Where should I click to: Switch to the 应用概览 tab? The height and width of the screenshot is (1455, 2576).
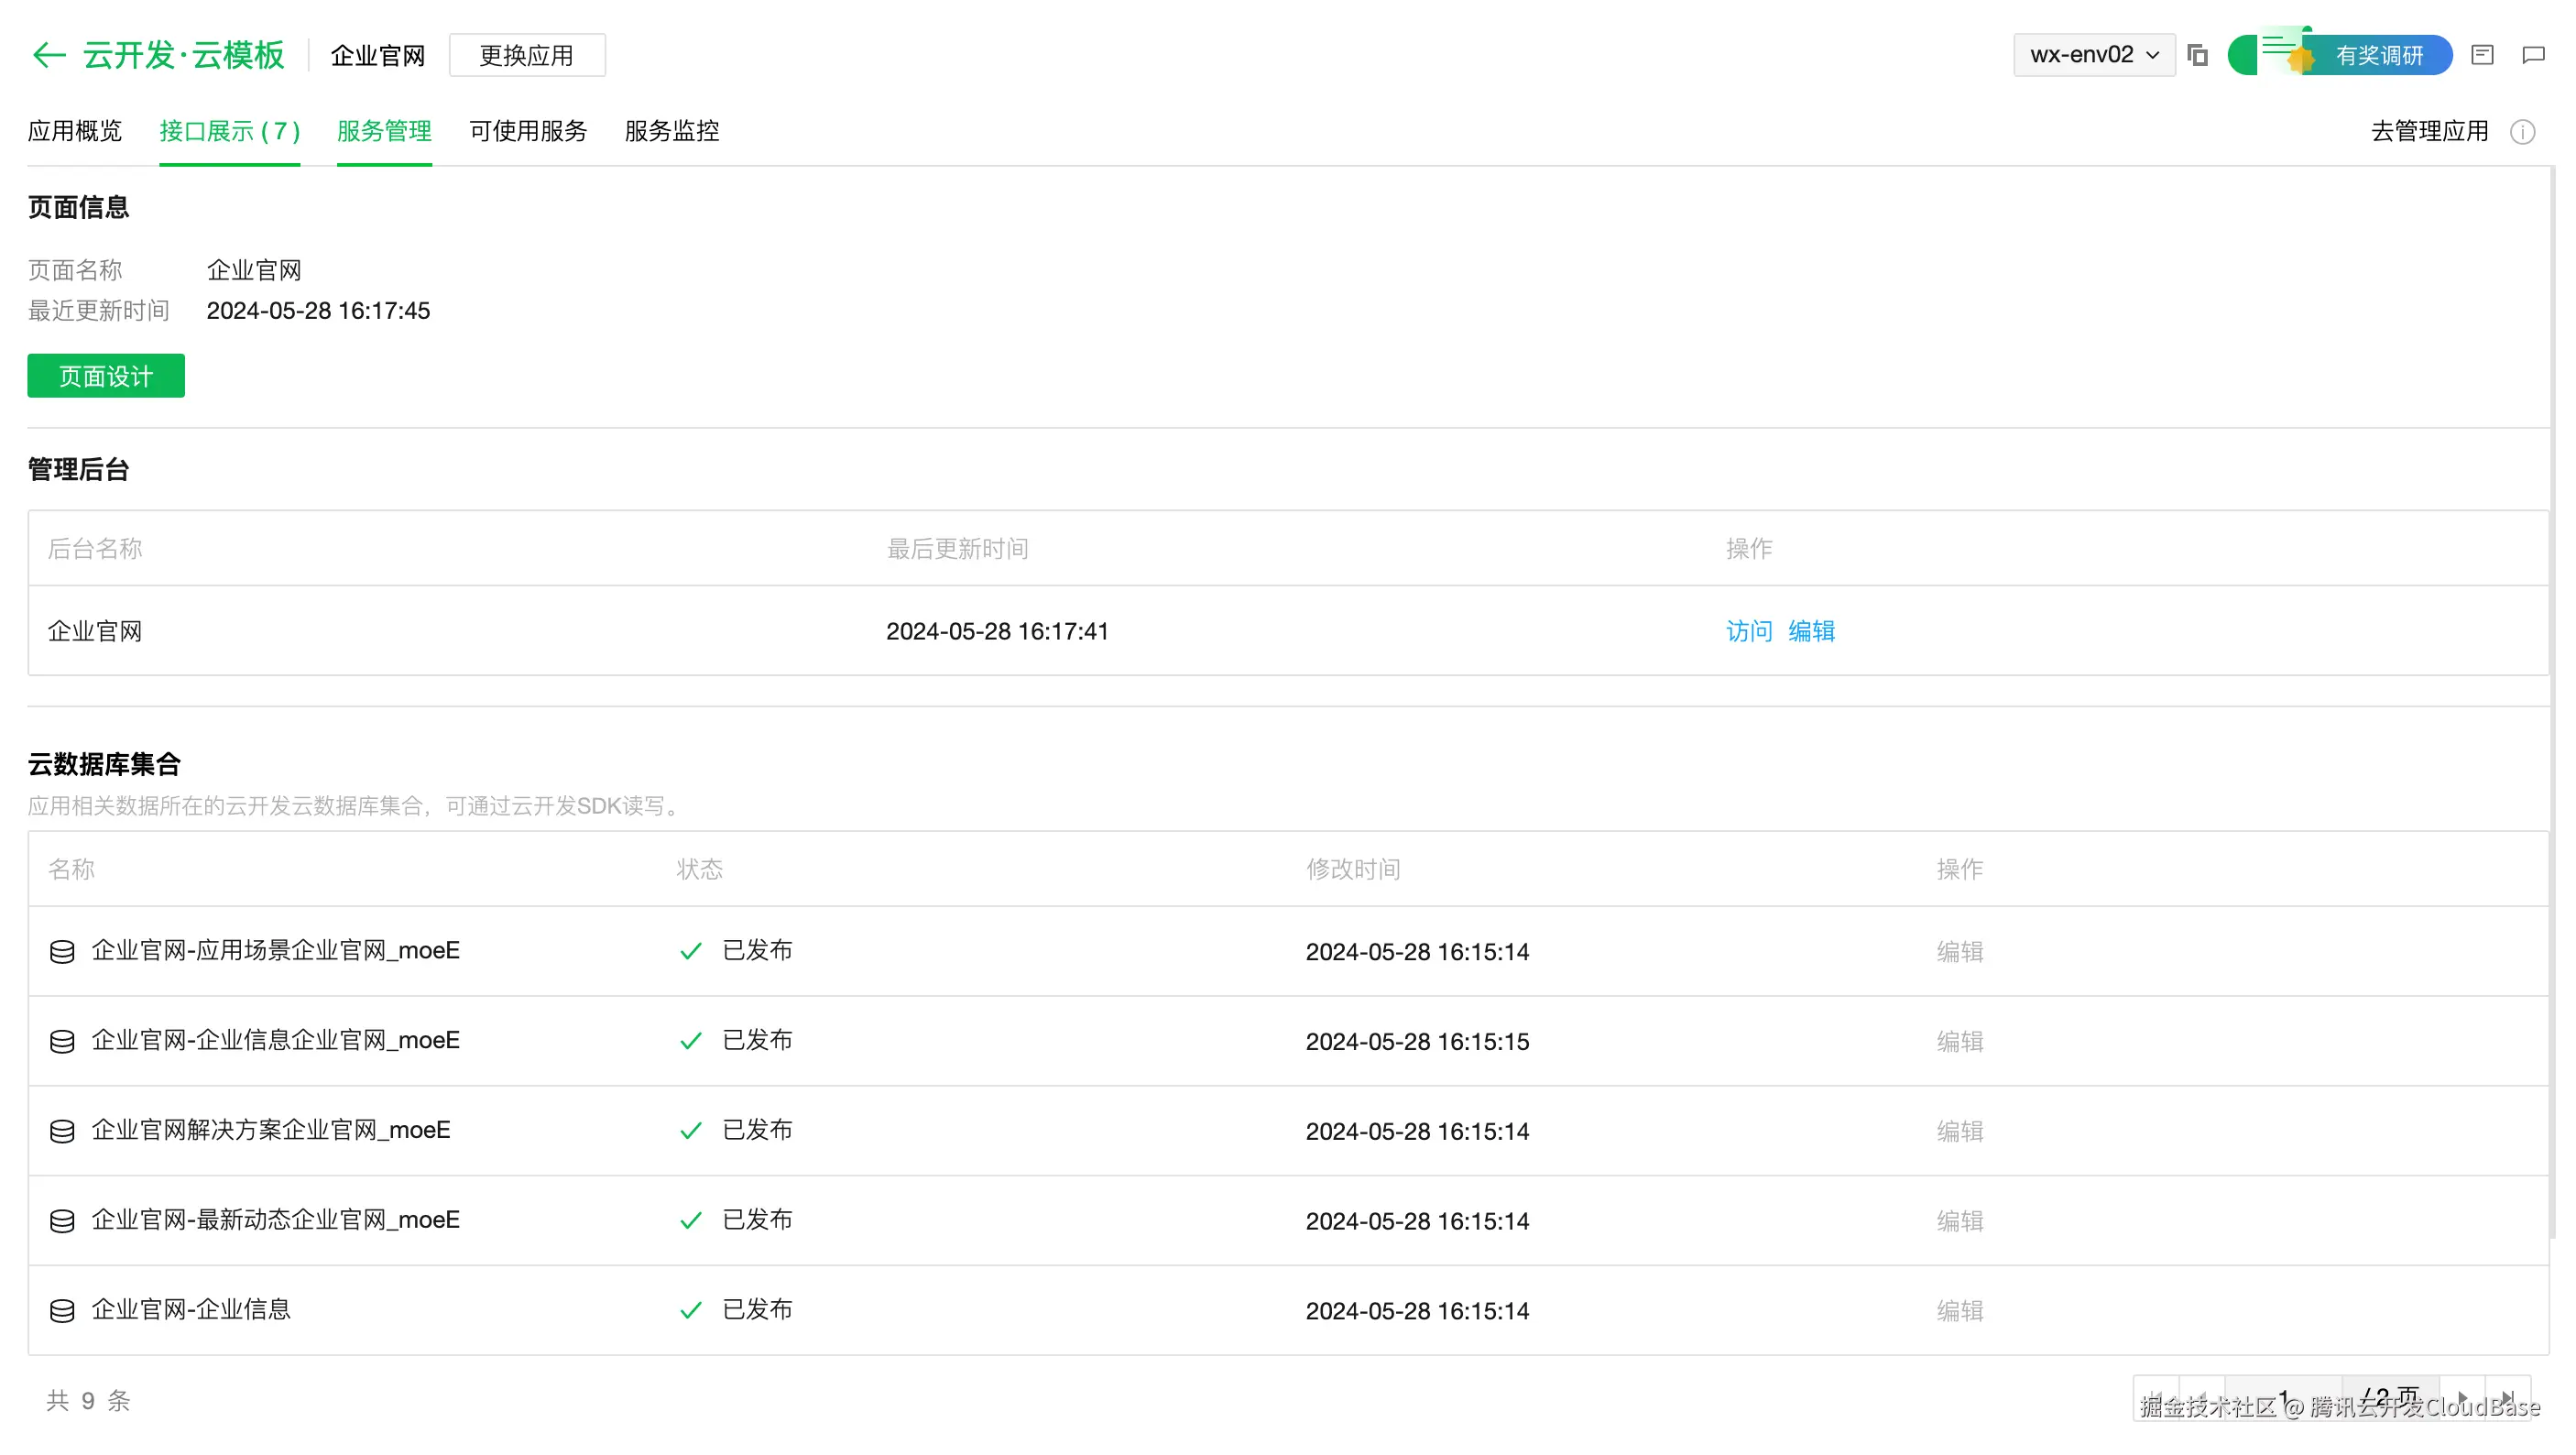pyautogui.click(x=75, y=131)
